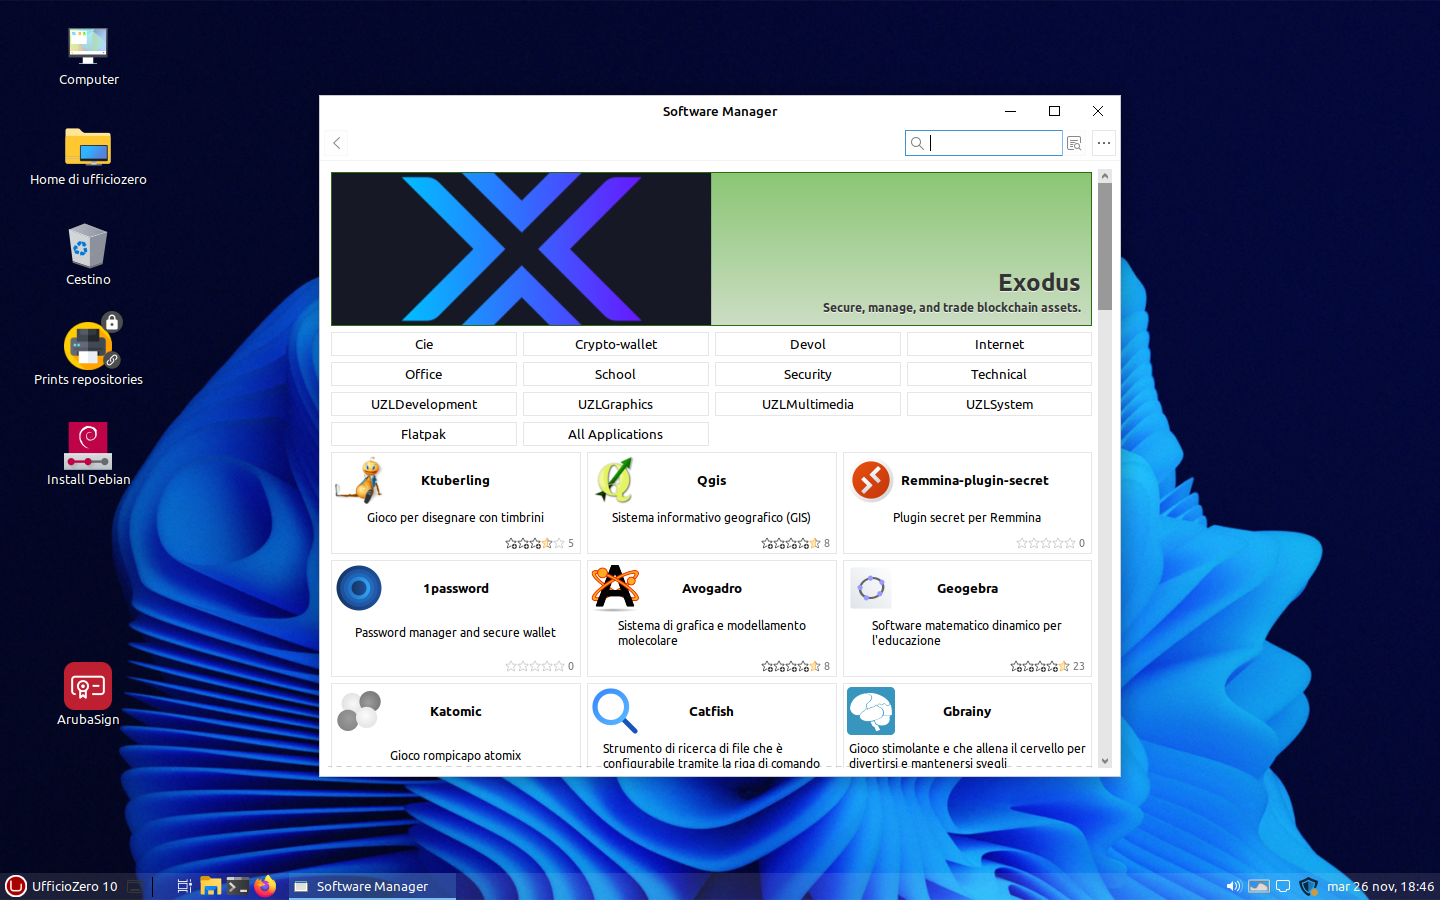This screenshot has width=1440, height=900.
Task: Open the UZLMultimedia category
Action: pyautogui.click(x=808, y=404)
